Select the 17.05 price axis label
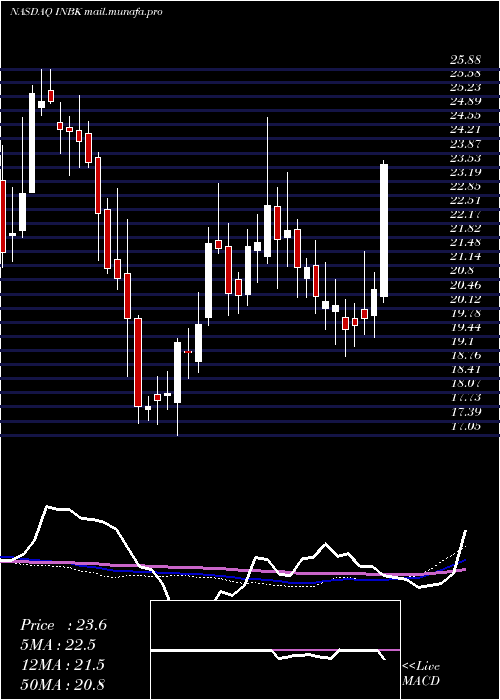This screenshot has height=700, width=500. click(465, 426)
